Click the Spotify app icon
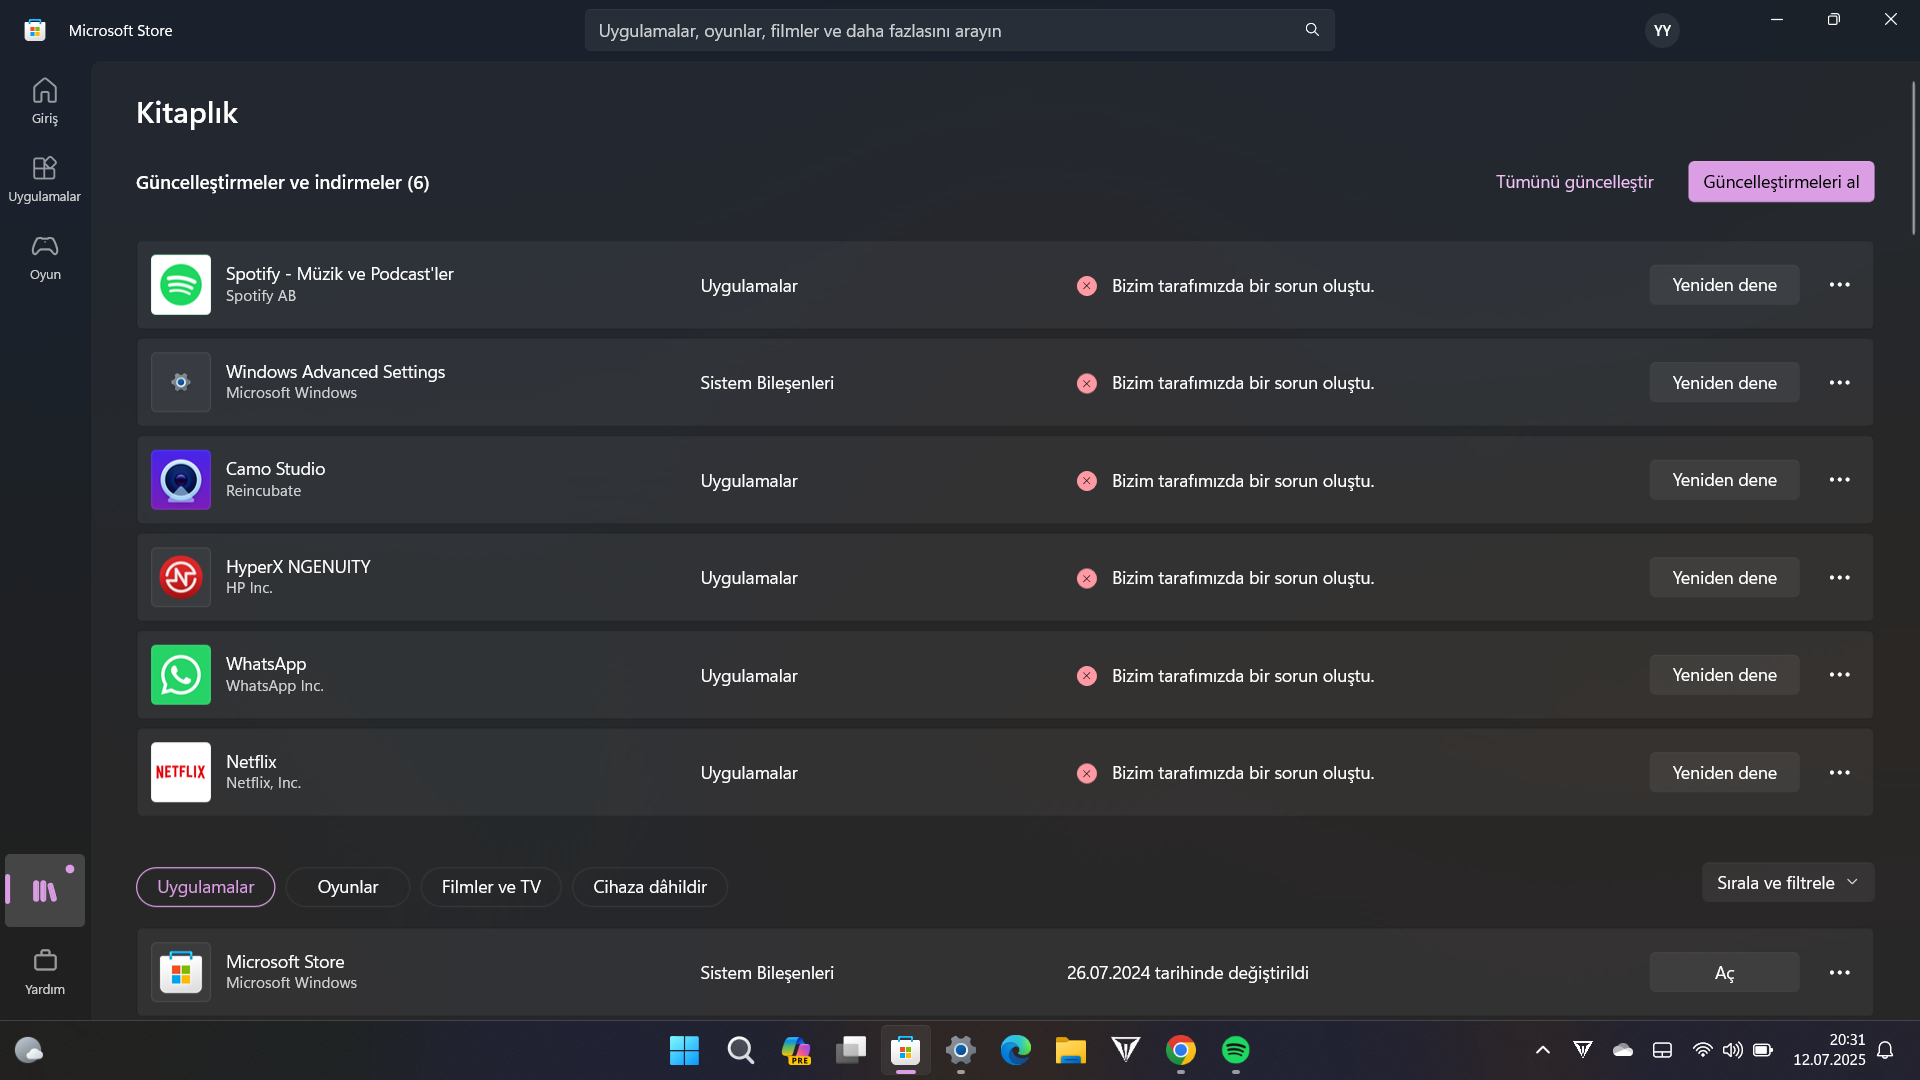 181,285
